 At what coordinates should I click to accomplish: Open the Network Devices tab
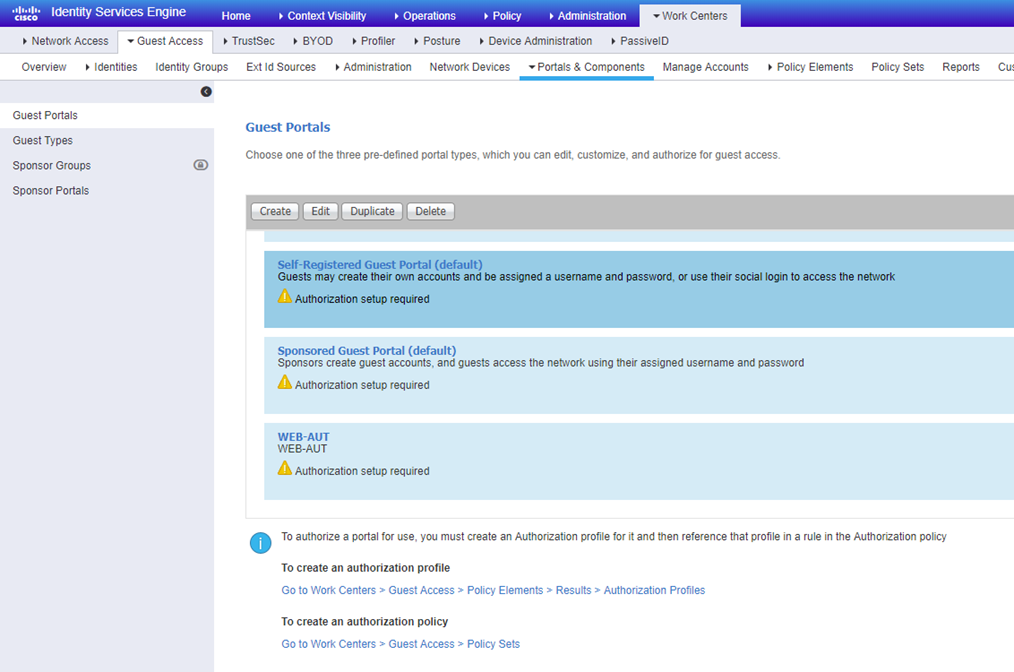(469, 67)
